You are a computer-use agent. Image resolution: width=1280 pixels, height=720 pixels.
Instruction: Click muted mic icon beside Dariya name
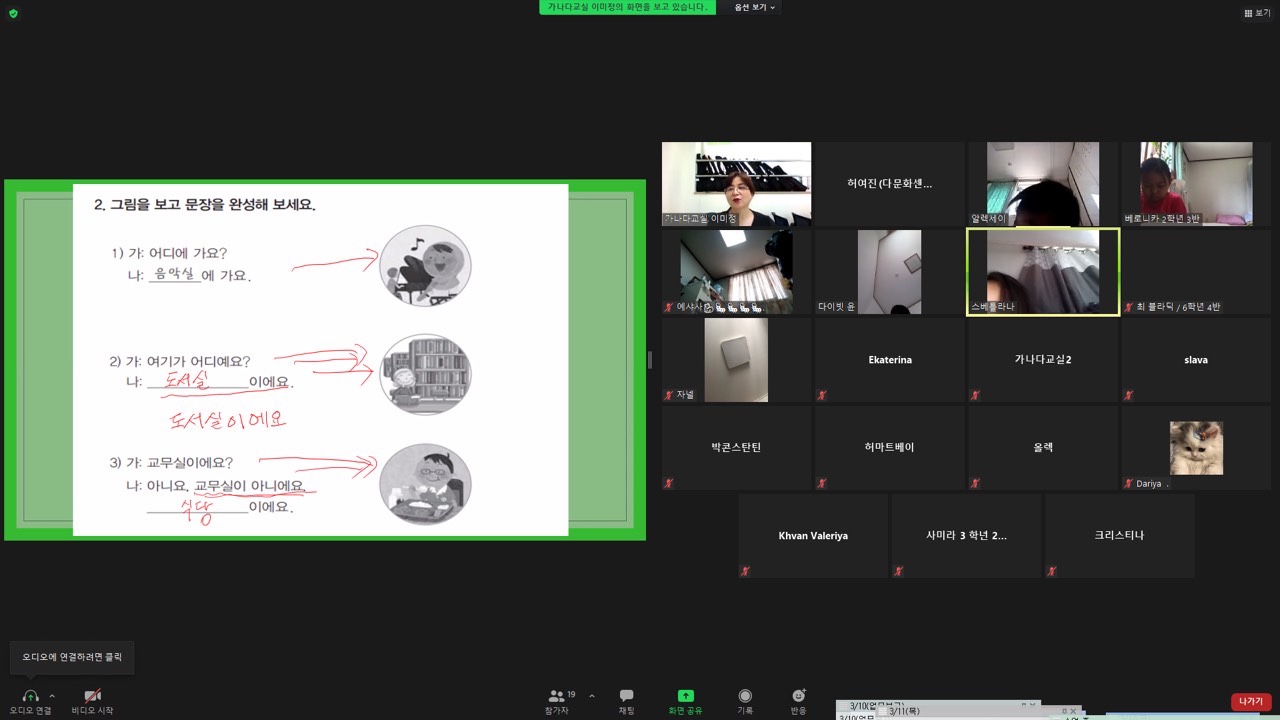pyautogui.click(x=1129, y=483)
